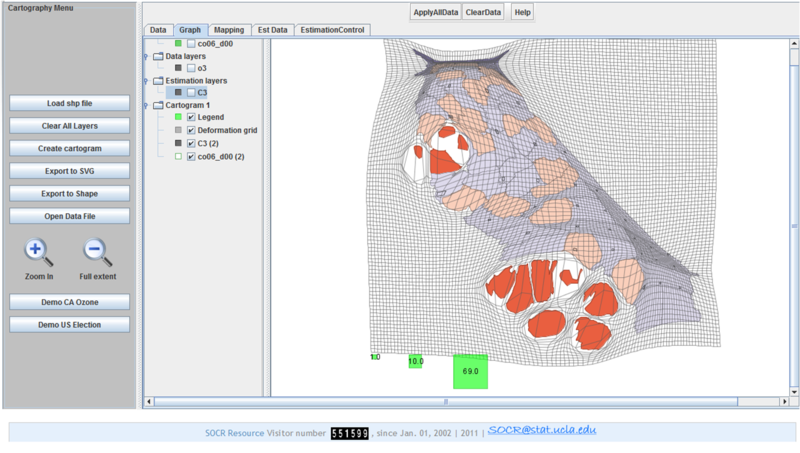Click the Load shp file button
Viewport: 800px width, 453px height.
[x=69, y=103]
